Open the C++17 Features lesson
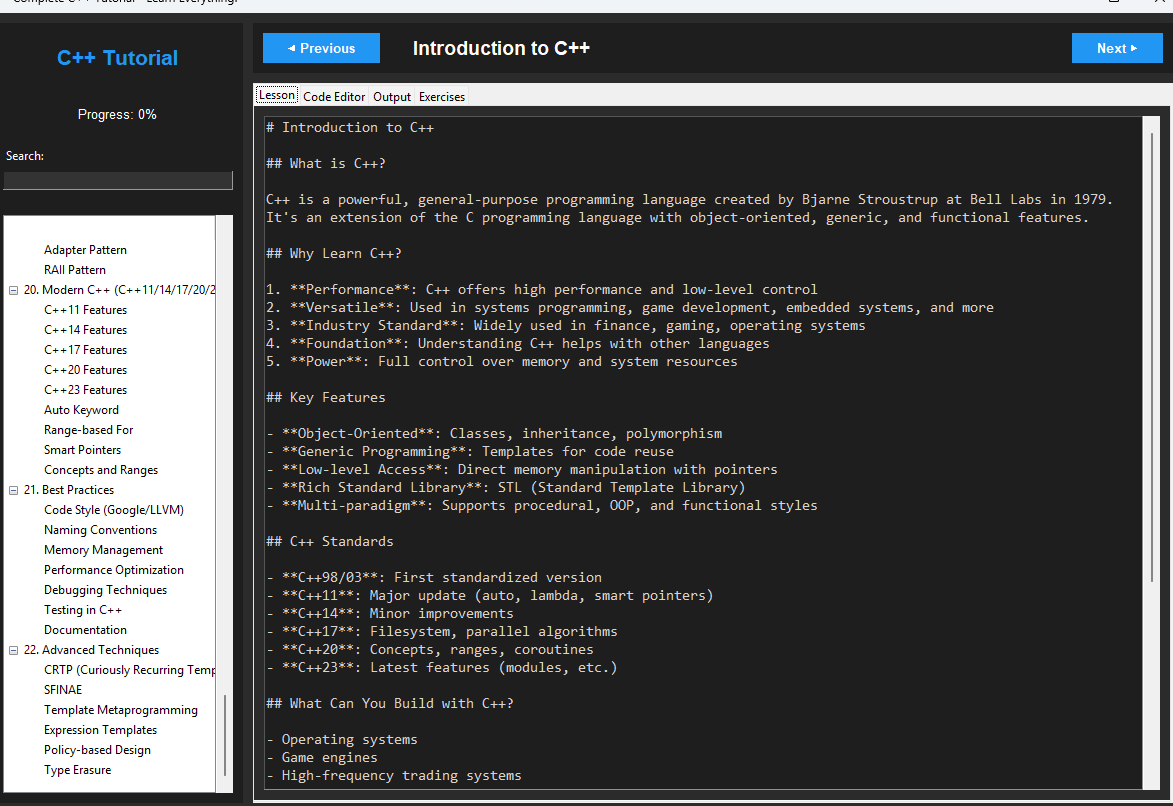 tap(85, 349)
